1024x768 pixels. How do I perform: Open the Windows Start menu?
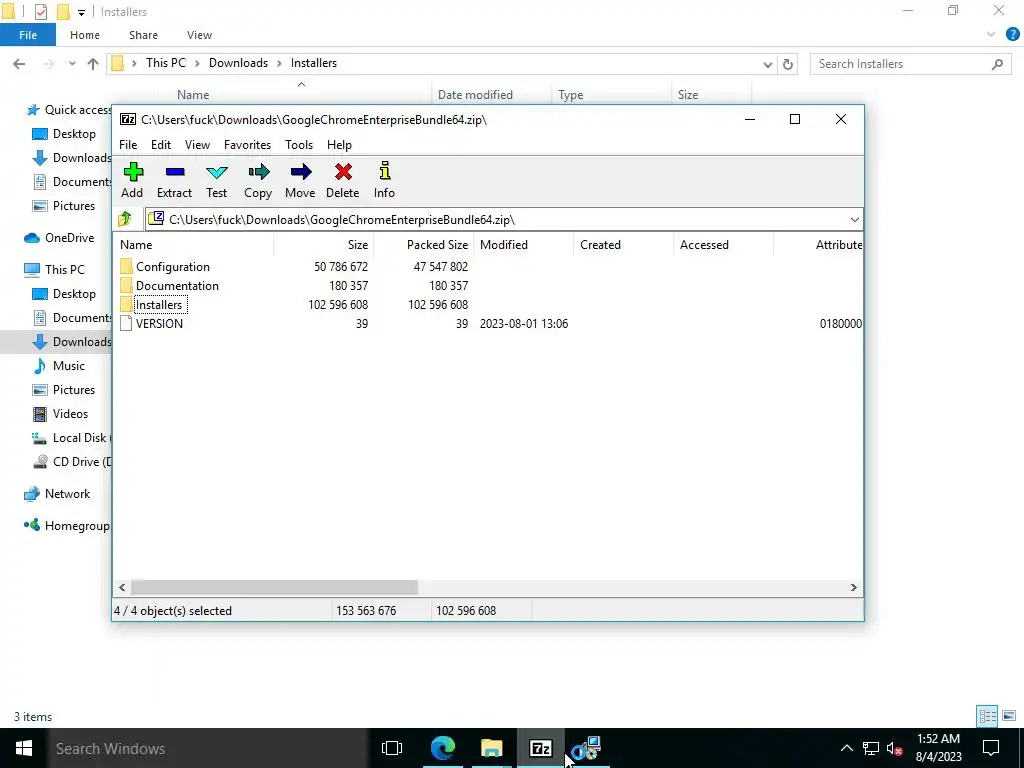click(24, 748)
